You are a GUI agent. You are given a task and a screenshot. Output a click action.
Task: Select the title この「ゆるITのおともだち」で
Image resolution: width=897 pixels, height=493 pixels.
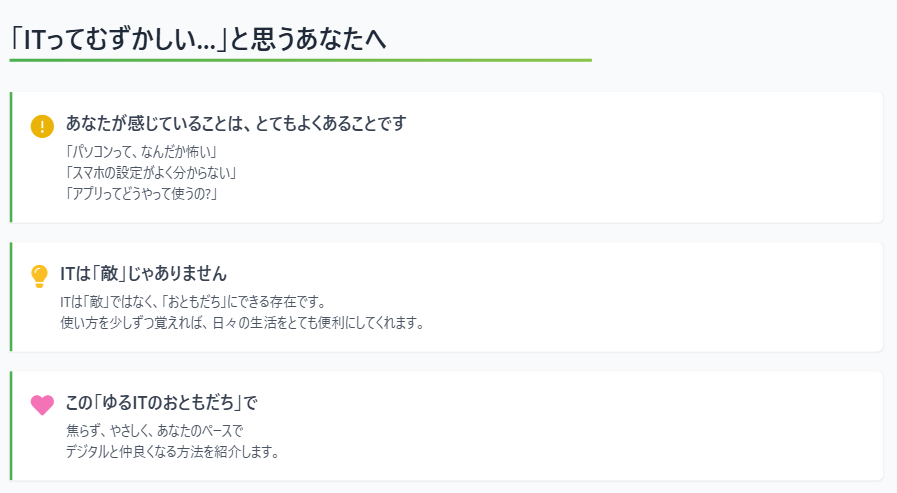(x=161, y=402)
